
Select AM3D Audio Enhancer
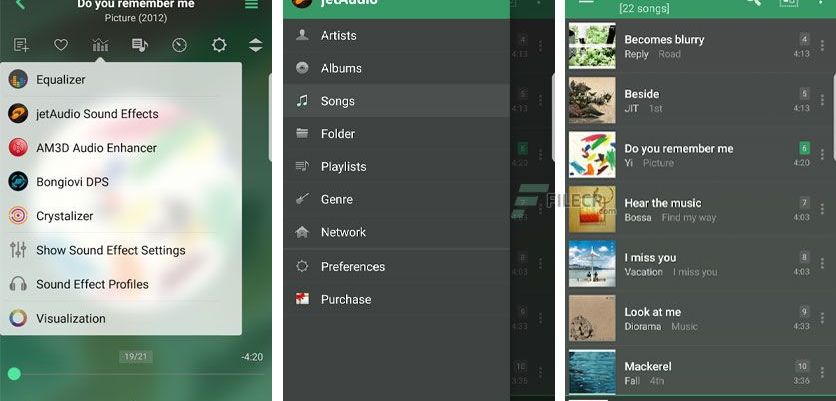pyautogui.click(x=120, y=148)
